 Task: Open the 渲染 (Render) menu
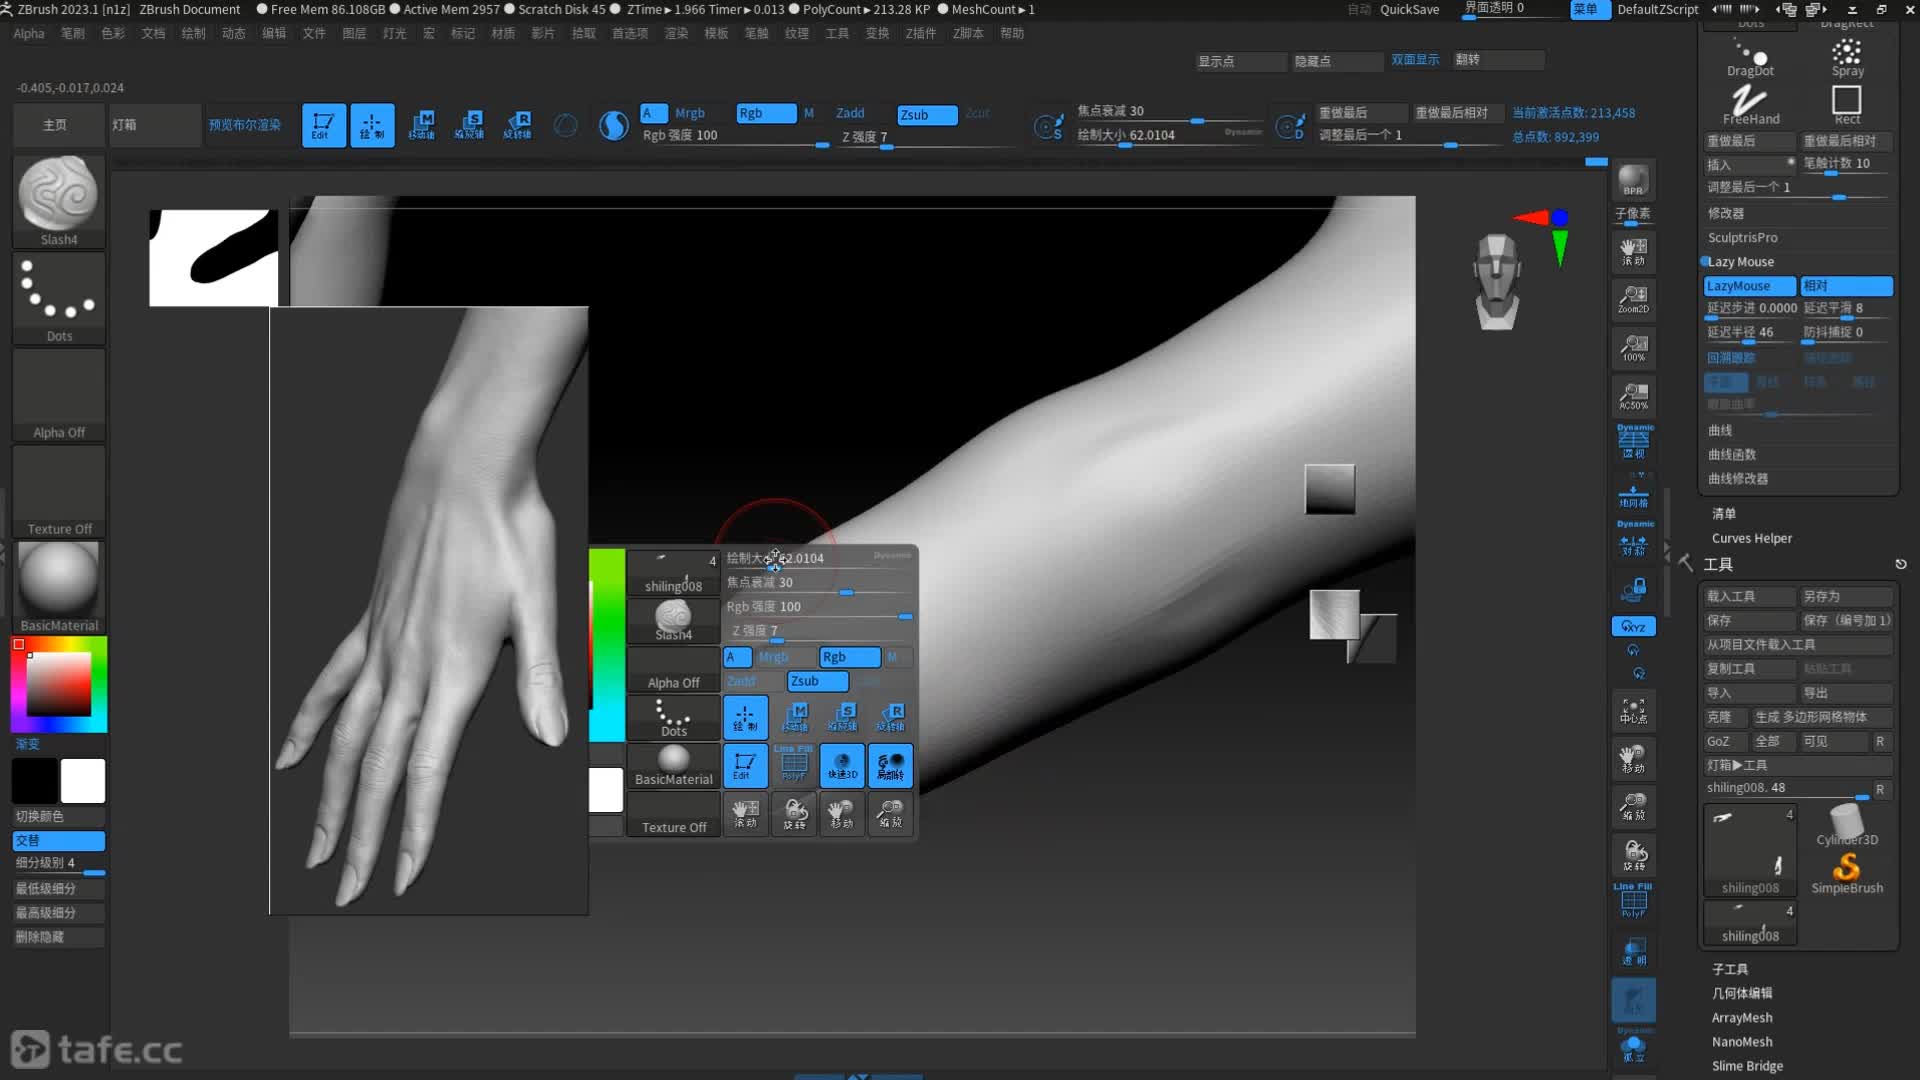pos(676,33)
